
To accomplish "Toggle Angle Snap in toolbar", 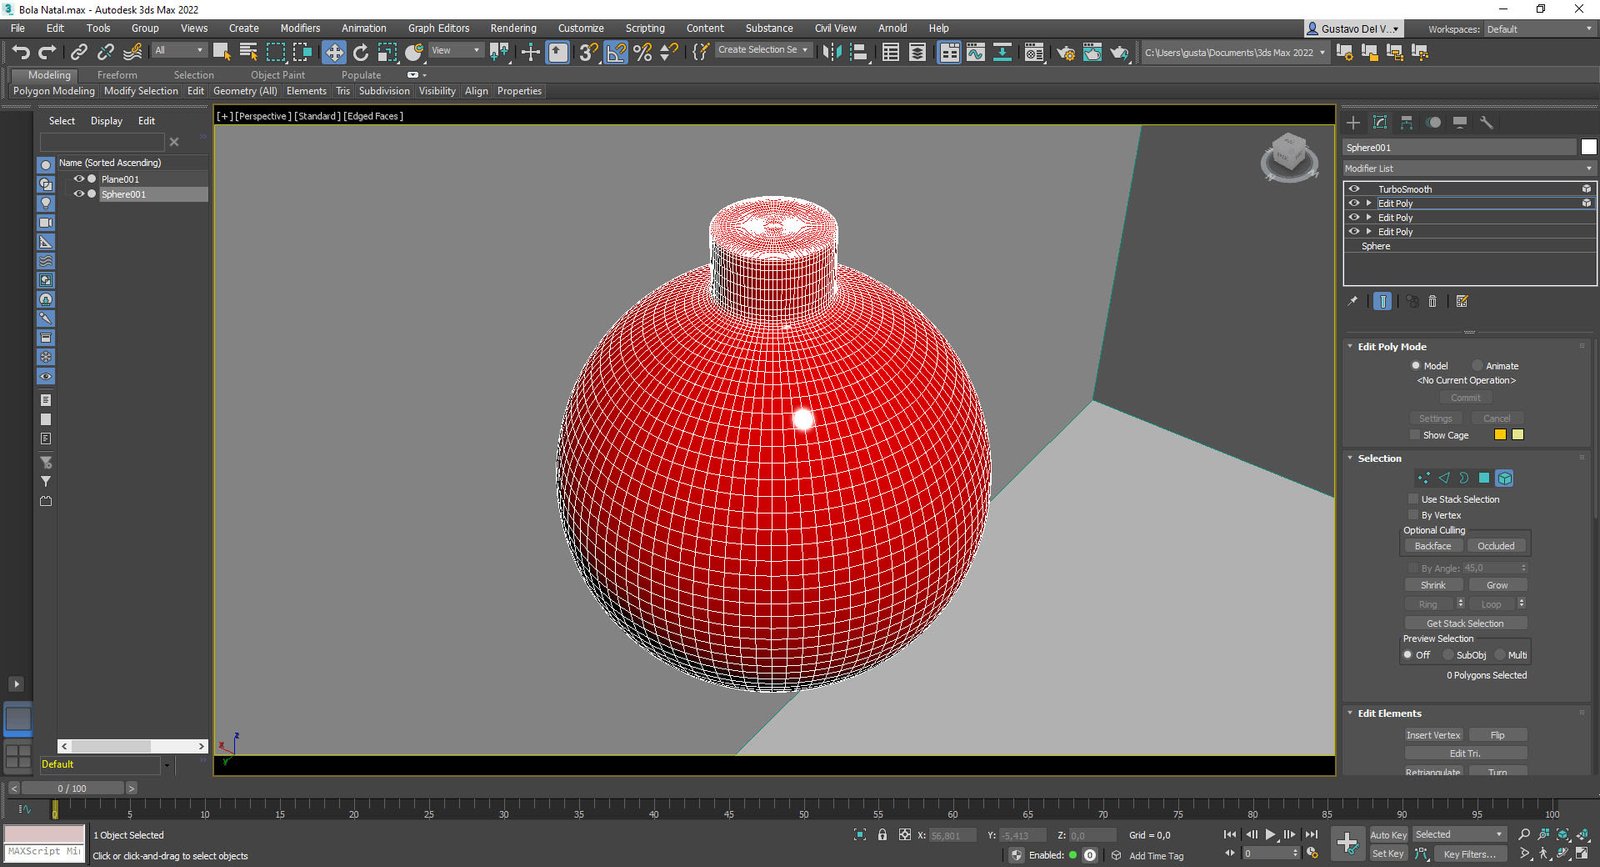I will pyautogui.click(x=616, y=52).
